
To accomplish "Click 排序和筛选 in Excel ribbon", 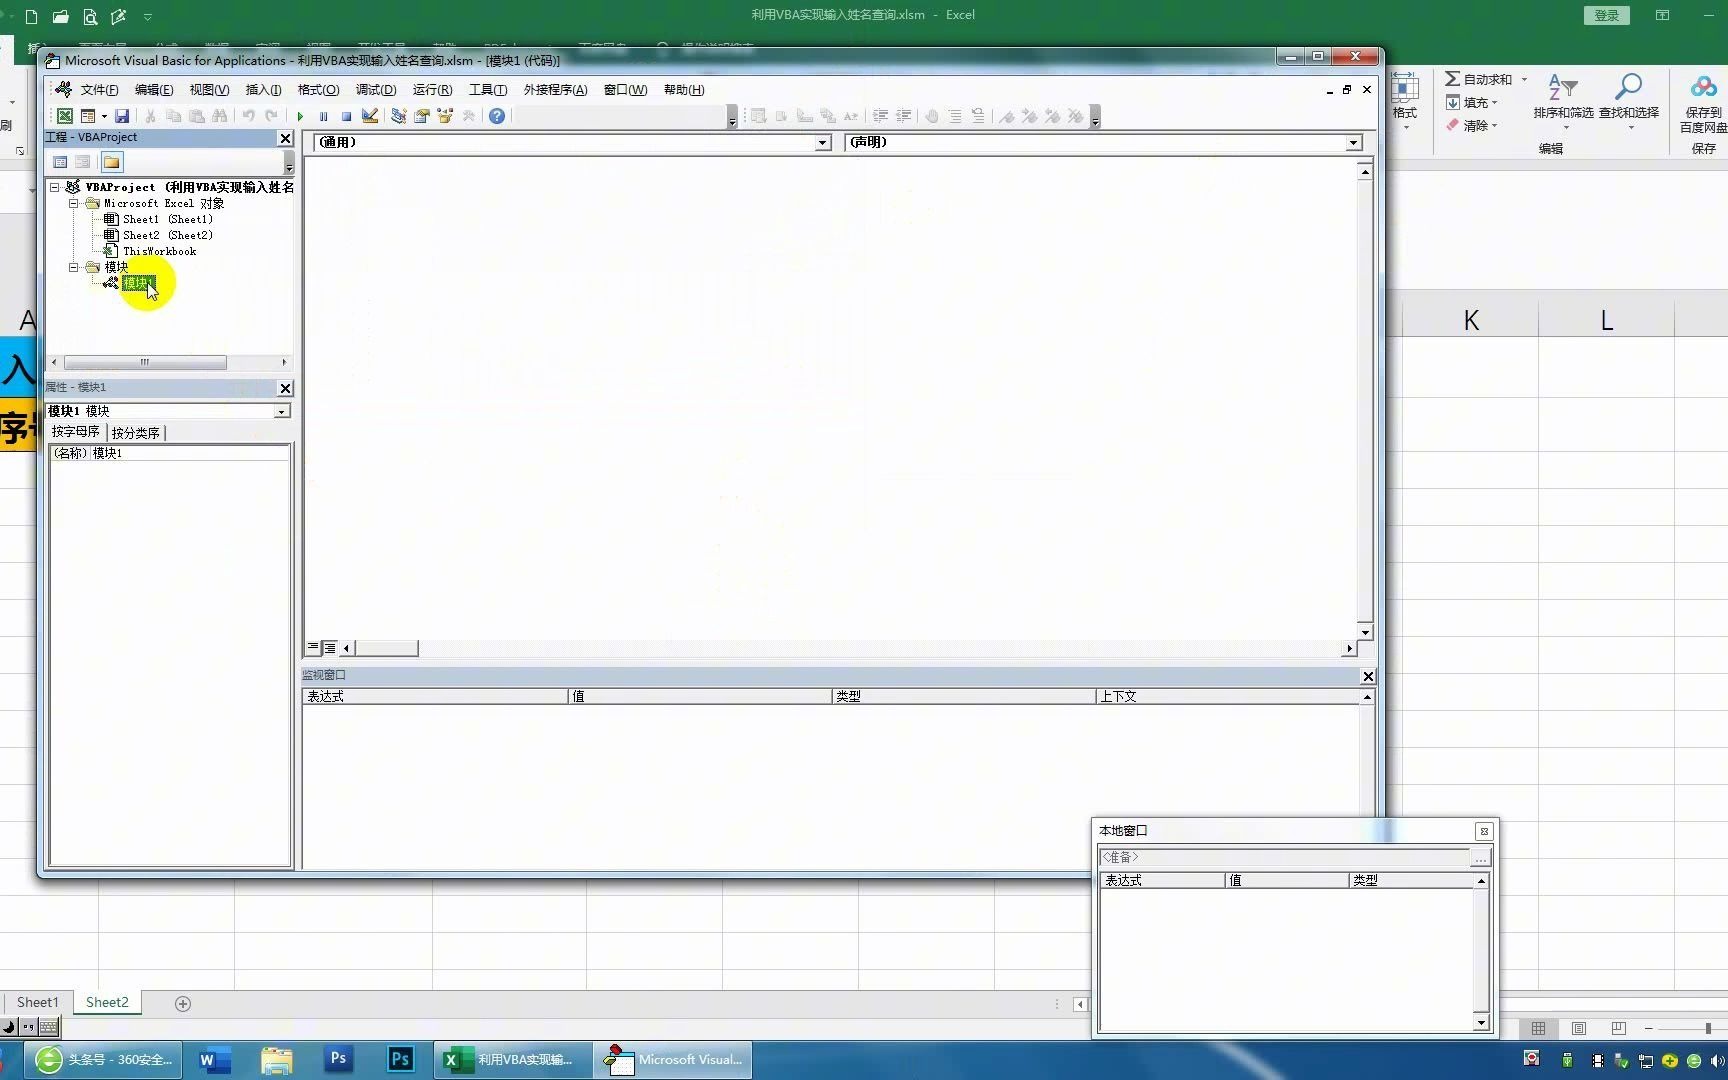I will coord(1563,102).
